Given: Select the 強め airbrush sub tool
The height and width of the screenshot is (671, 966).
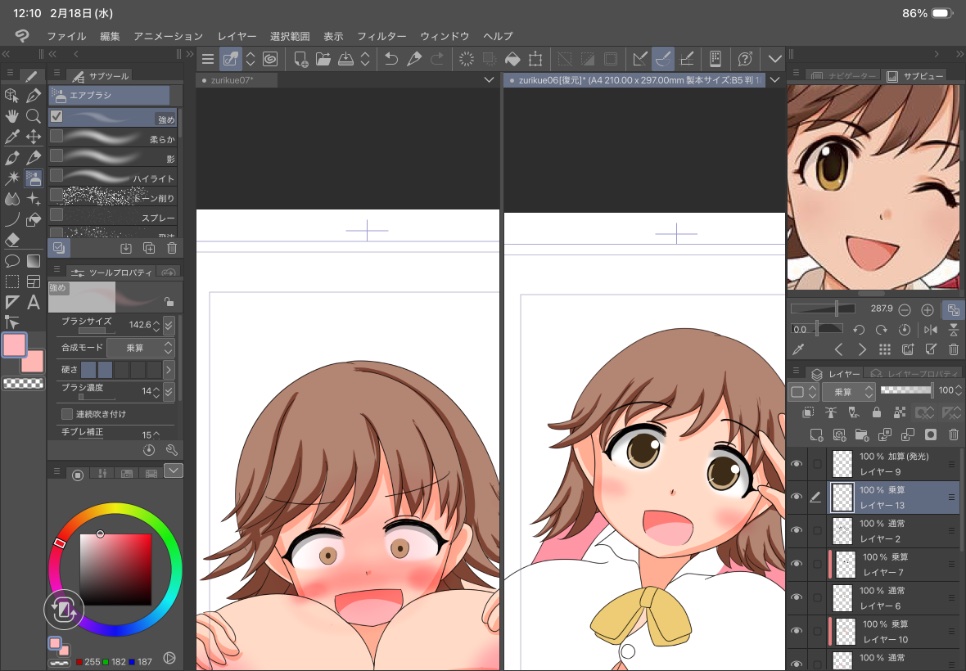Looking at the screenshot, I should click(113, 117).
